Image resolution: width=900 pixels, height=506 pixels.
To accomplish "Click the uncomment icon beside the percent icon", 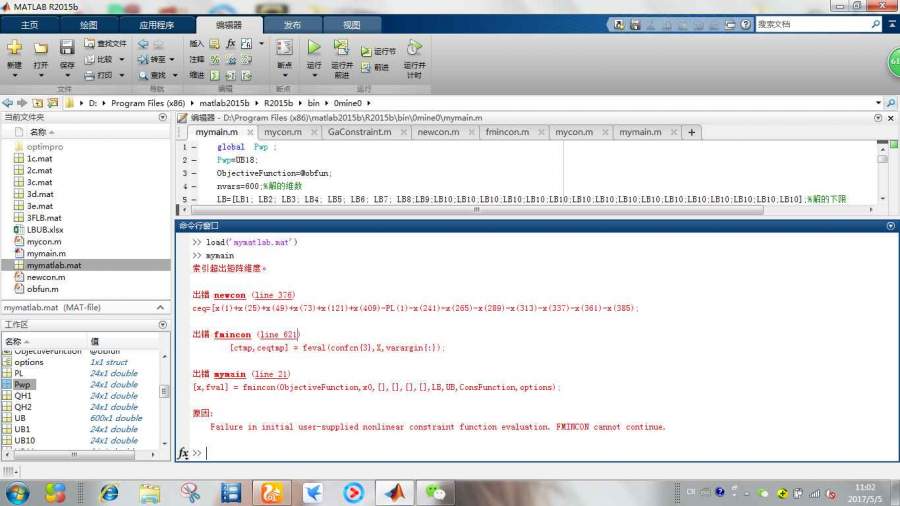I will pyautogui.click(x=231, y=59).
